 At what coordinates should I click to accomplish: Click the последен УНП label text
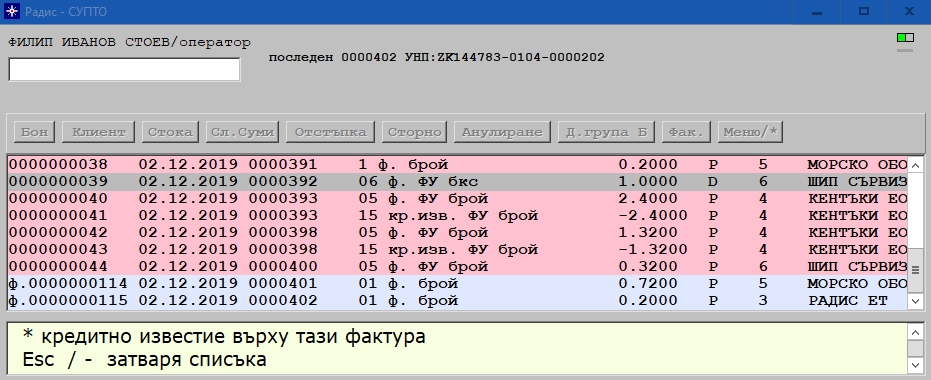436,58
